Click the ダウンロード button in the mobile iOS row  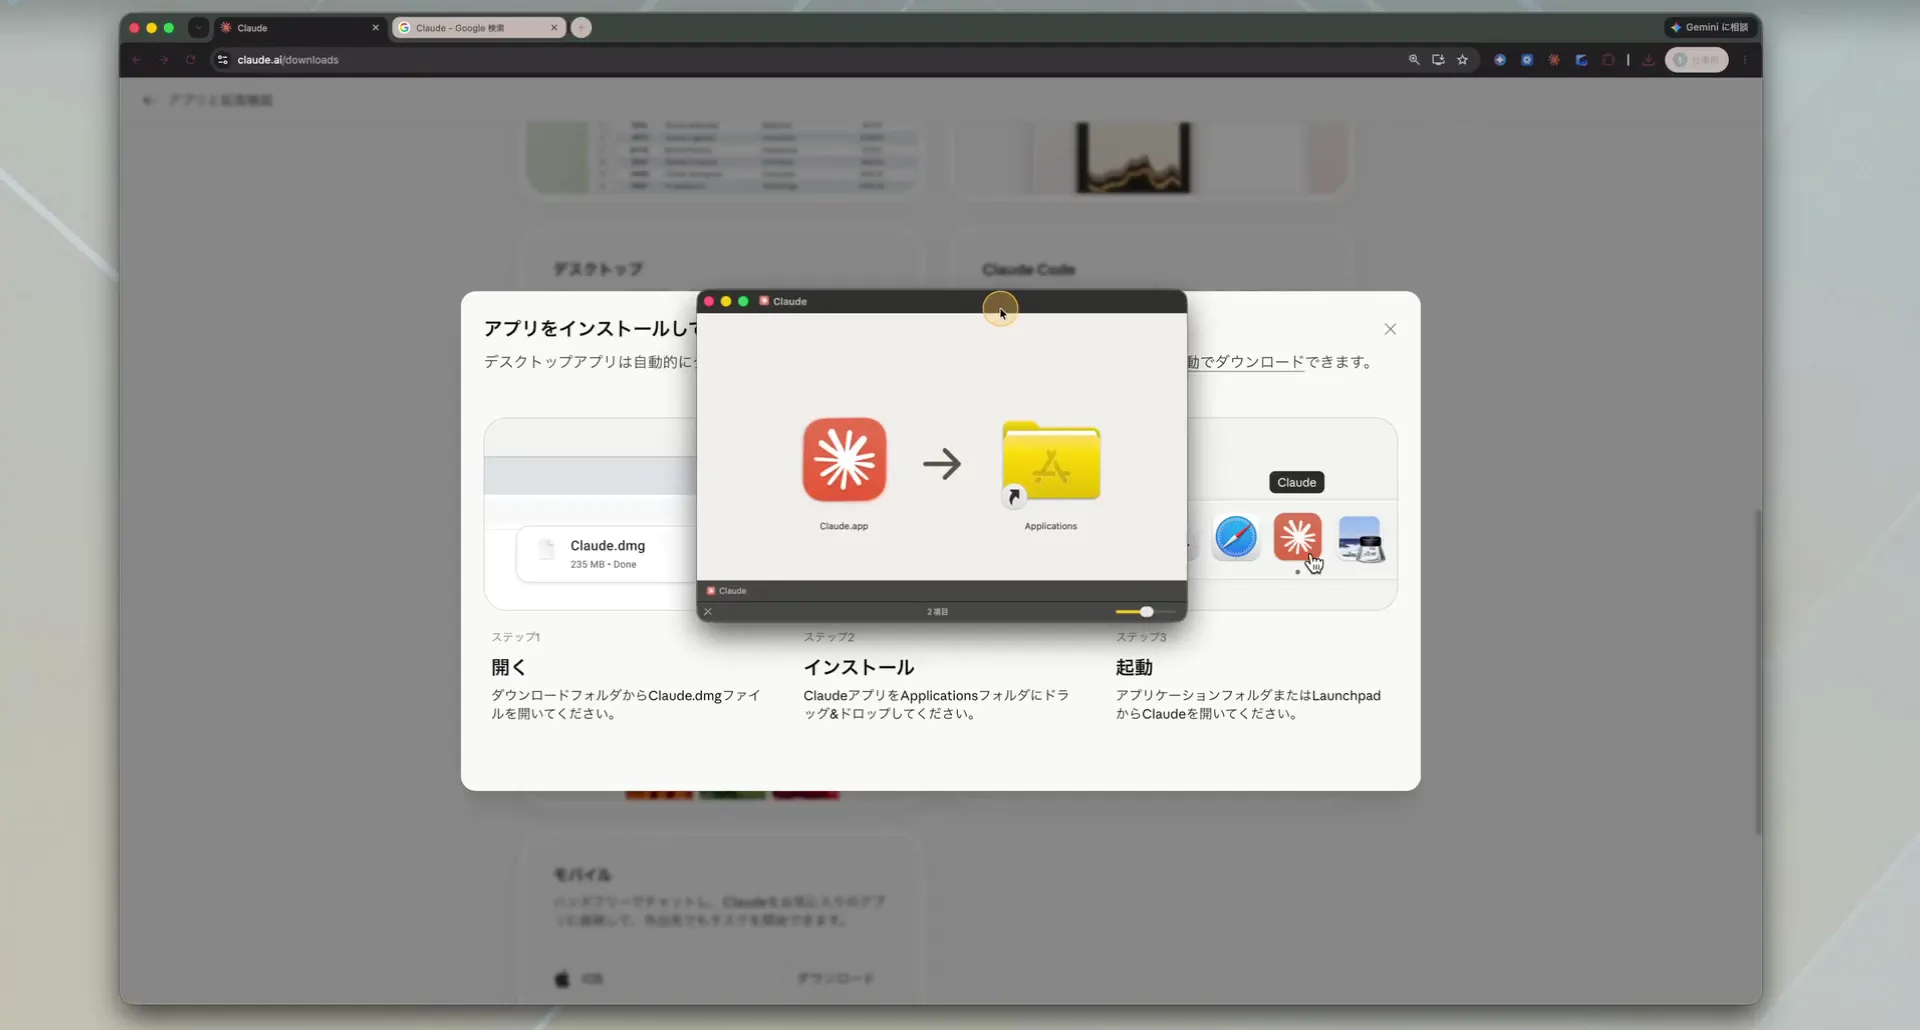coord(835,978)
